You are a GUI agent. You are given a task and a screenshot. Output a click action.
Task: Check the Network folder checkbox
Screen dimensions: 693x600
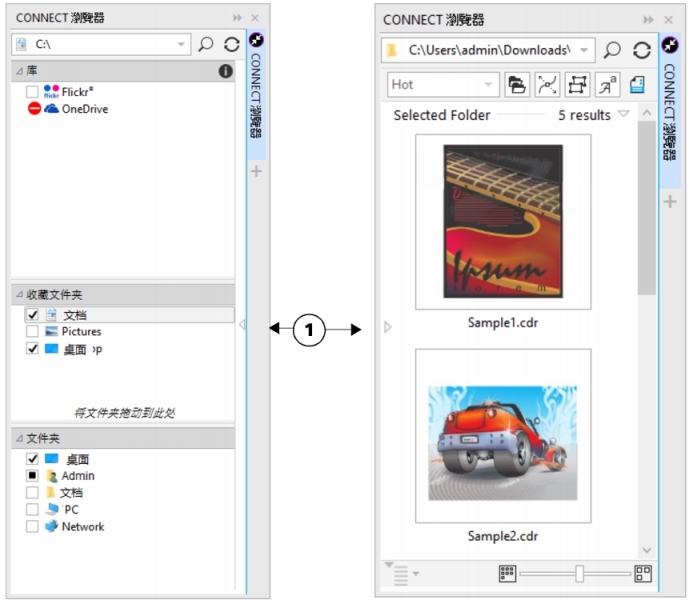pyautogui.click(x=32, y=526)
